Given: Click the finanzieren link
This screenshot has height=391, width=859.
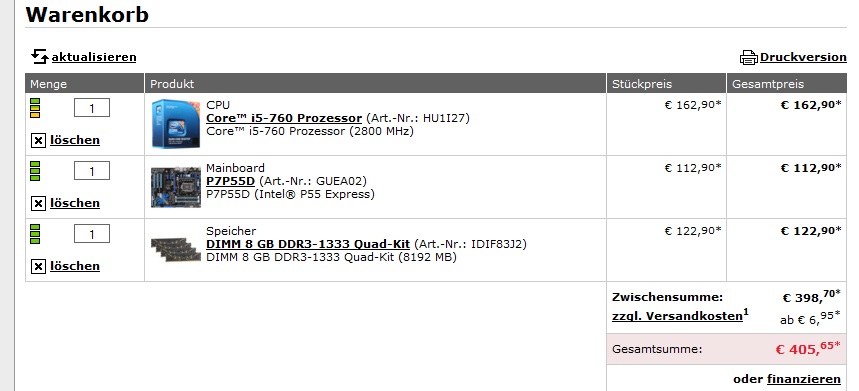Looking at the screenshot, I should click(804, 379).
